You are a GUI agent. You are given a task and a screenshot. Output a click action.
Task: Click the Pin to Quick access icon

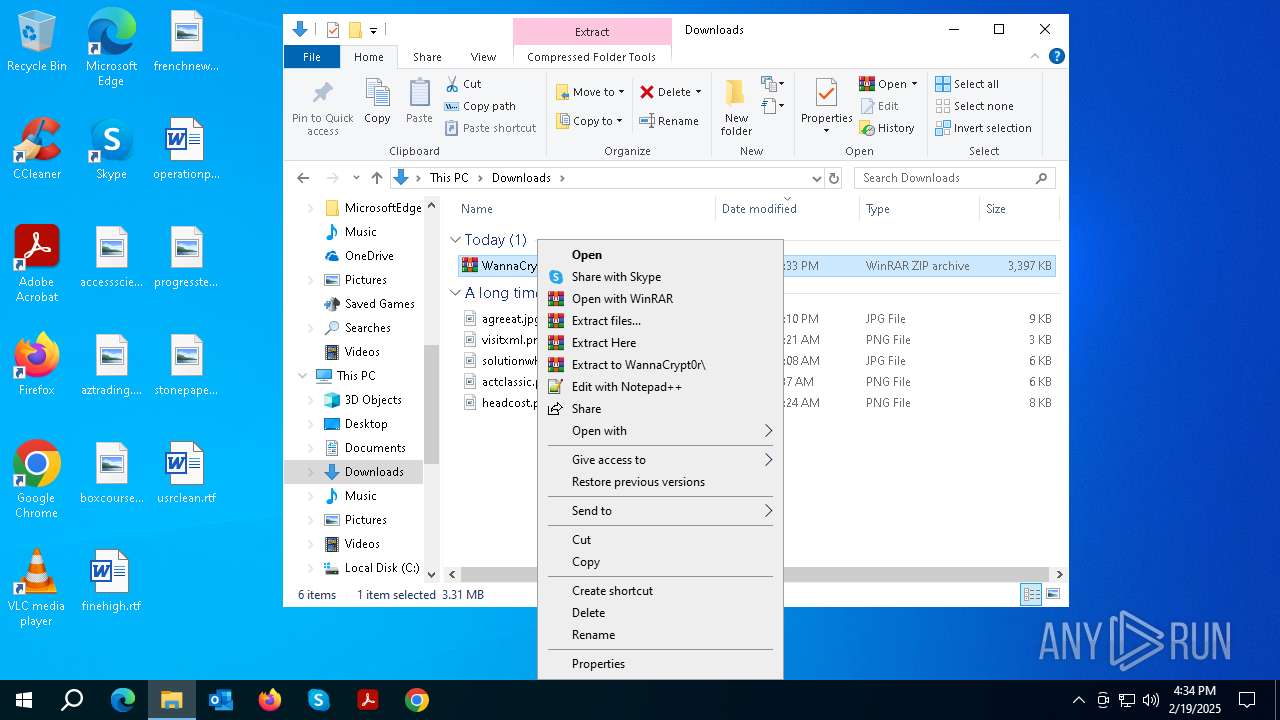[x=322, y=95]
